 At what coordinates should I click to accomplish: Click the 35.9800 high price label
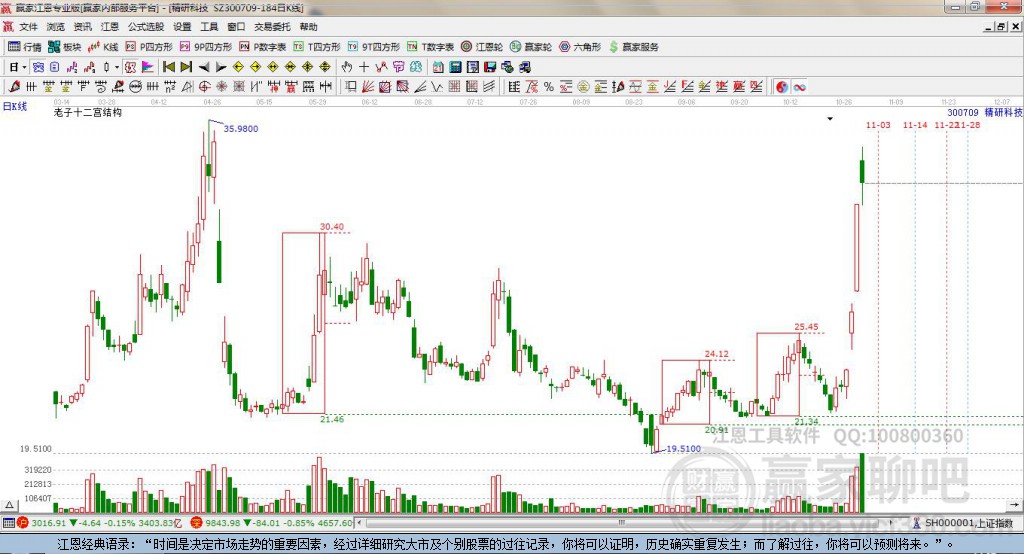point(241,129)
